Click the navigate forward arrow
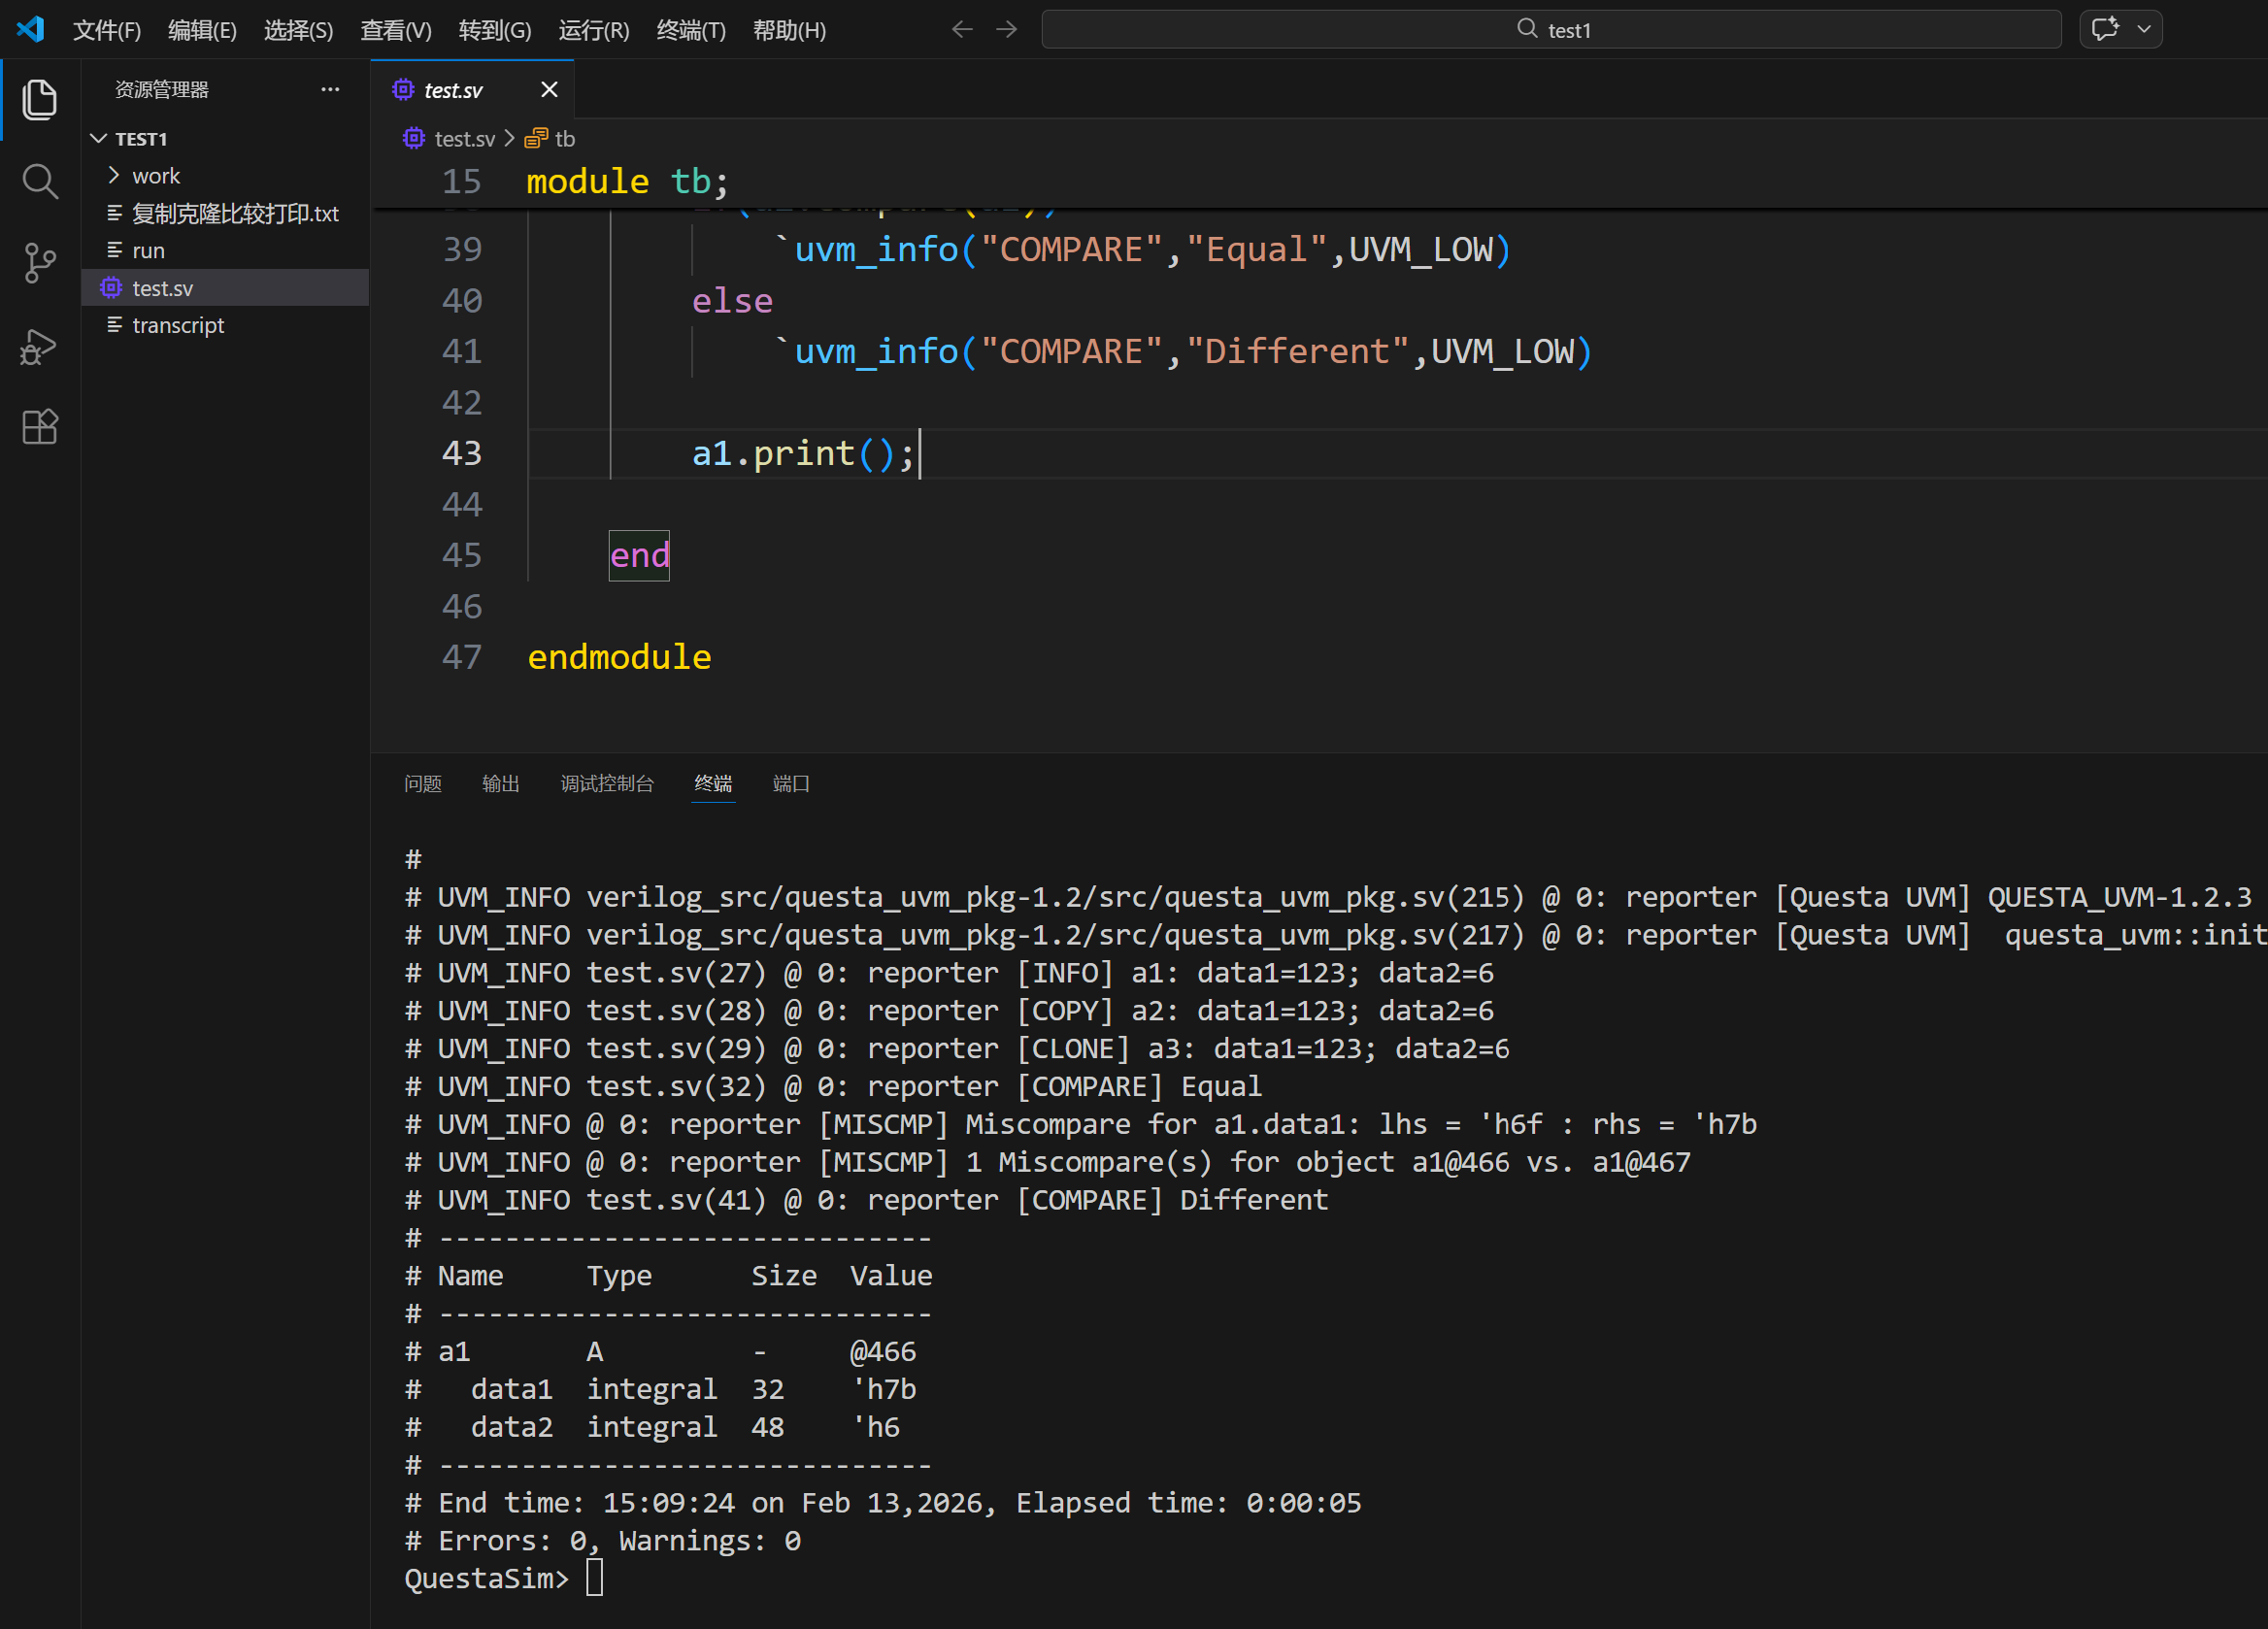Viewport: 2268px width, 1629px height. coord(1007,29)
